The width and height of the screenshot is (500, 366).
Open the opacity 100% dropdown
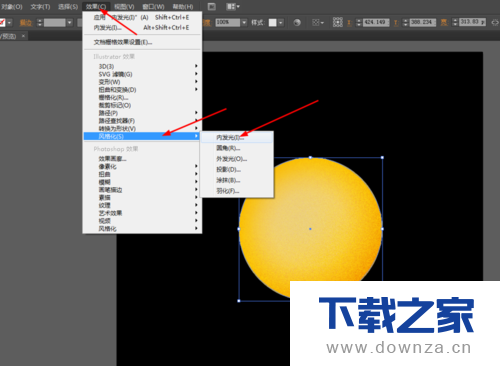(x=244, y=22)
